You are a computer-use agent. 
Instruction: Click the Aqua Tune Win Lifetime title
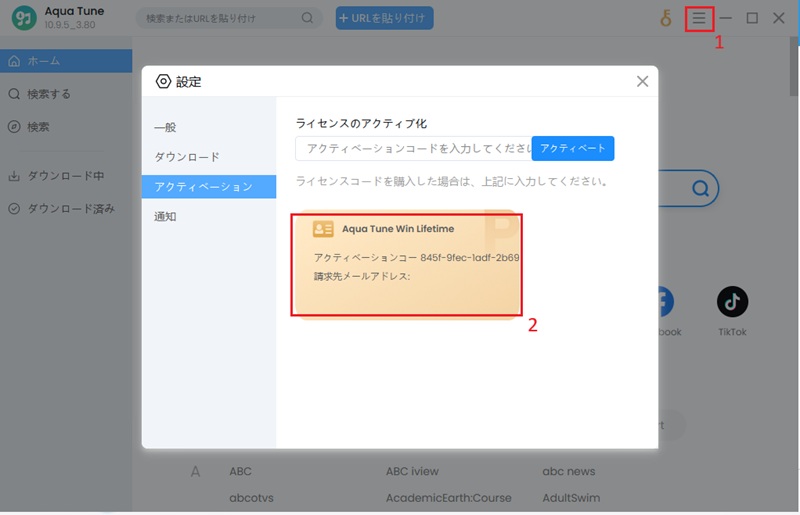coord(398,229)
